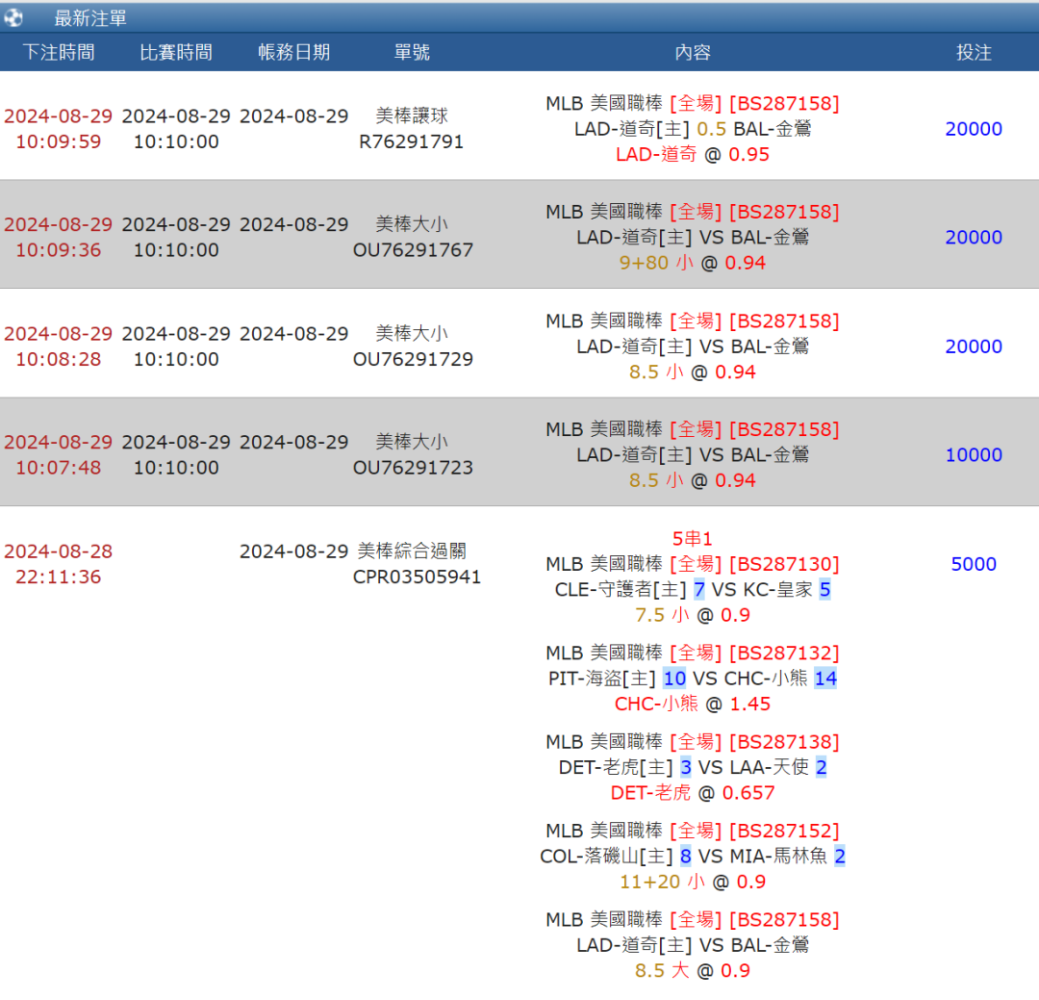Click bet time 10:09:36
This screenshot has width=1039, height=1000.
(58, 250)
